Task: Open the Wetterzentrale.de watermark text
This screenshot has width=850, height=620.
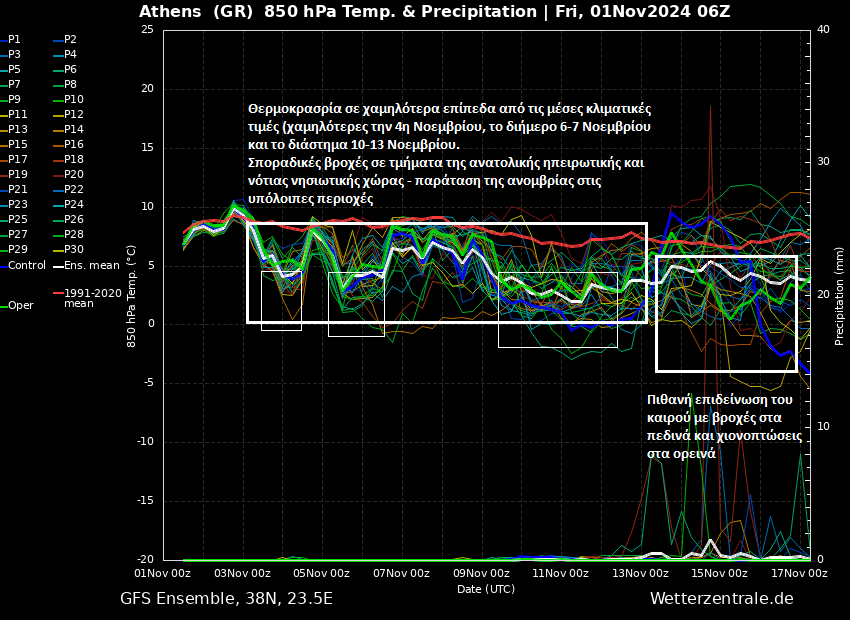Action: (x=721, y=598)
